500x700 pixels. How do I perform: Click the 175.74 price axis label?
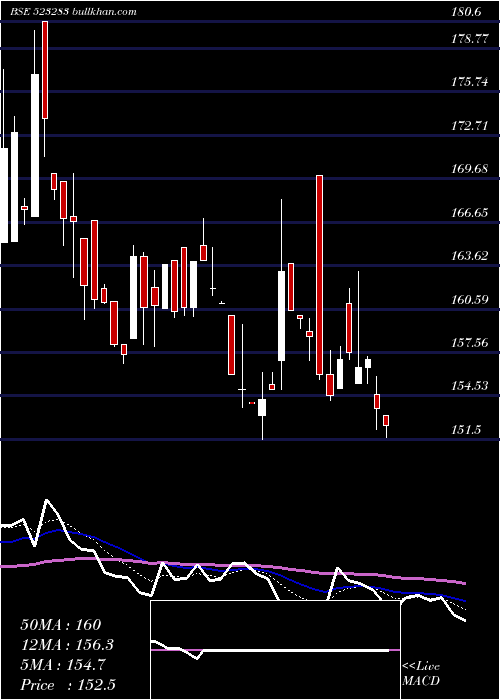[469, 82]
